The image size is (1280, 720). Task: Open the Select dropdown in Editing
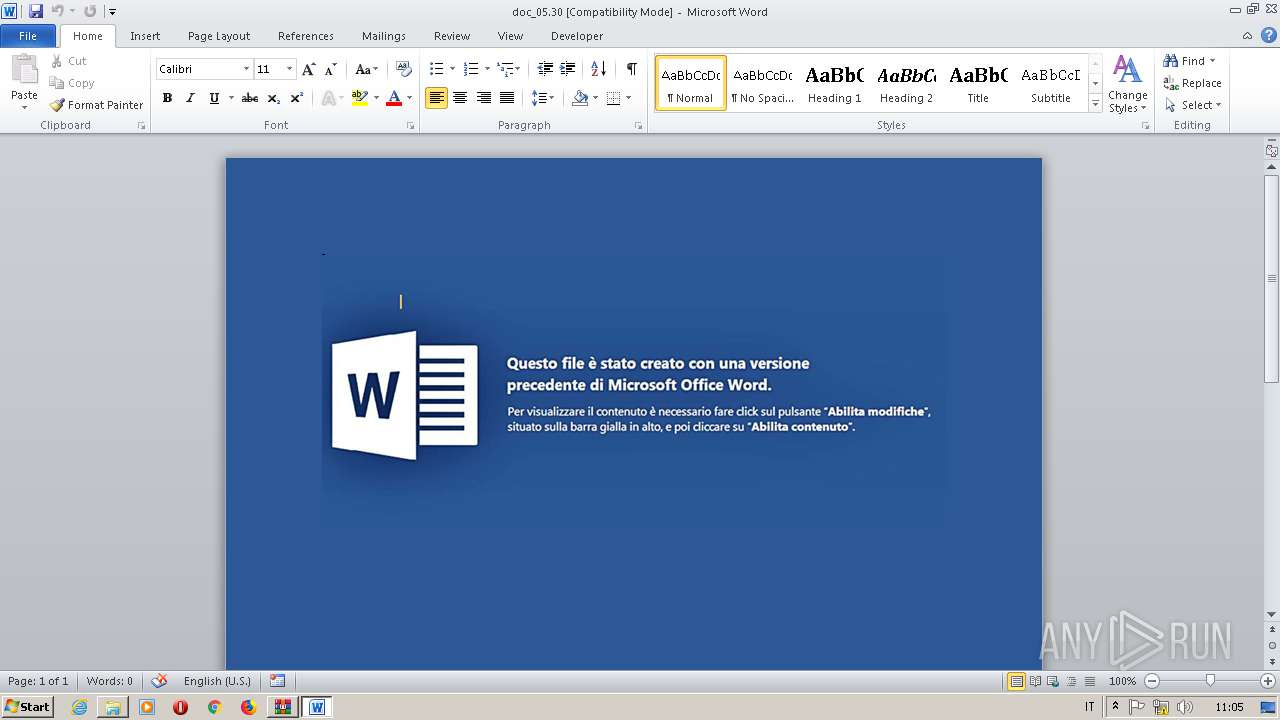[1193, 105]
